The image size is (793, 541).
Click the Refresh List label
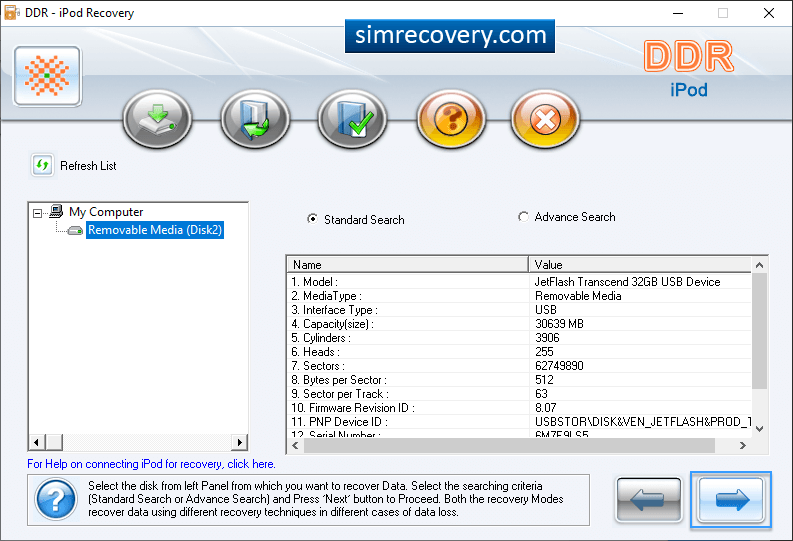(88, 166)
